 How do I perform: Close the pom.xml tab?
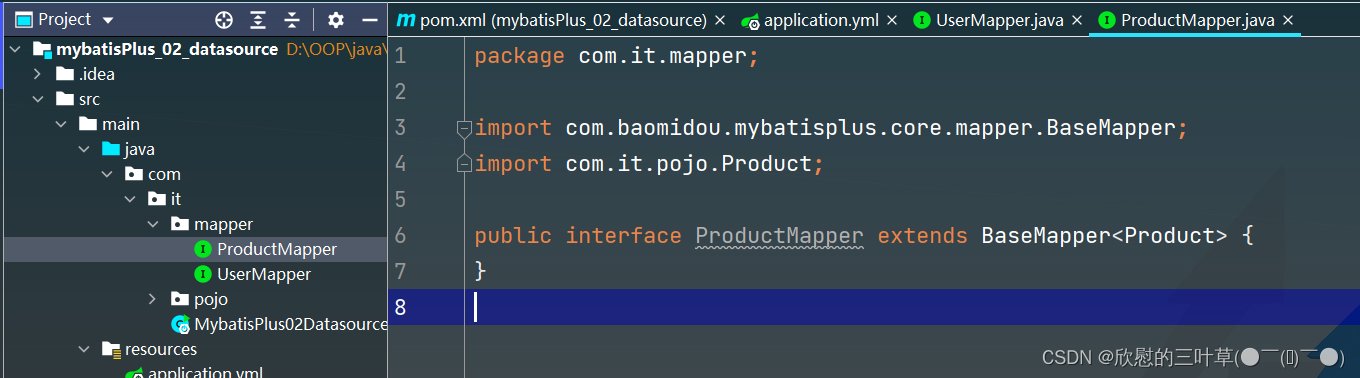click(x=719, y=20)
